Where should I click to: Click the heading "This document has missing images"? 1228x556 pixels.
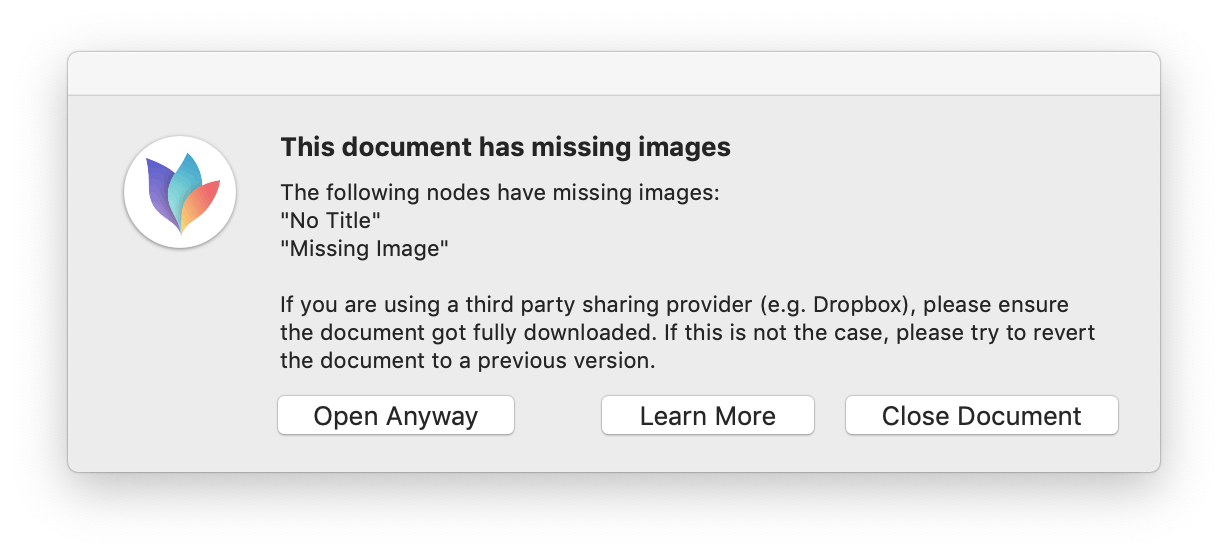505,147
